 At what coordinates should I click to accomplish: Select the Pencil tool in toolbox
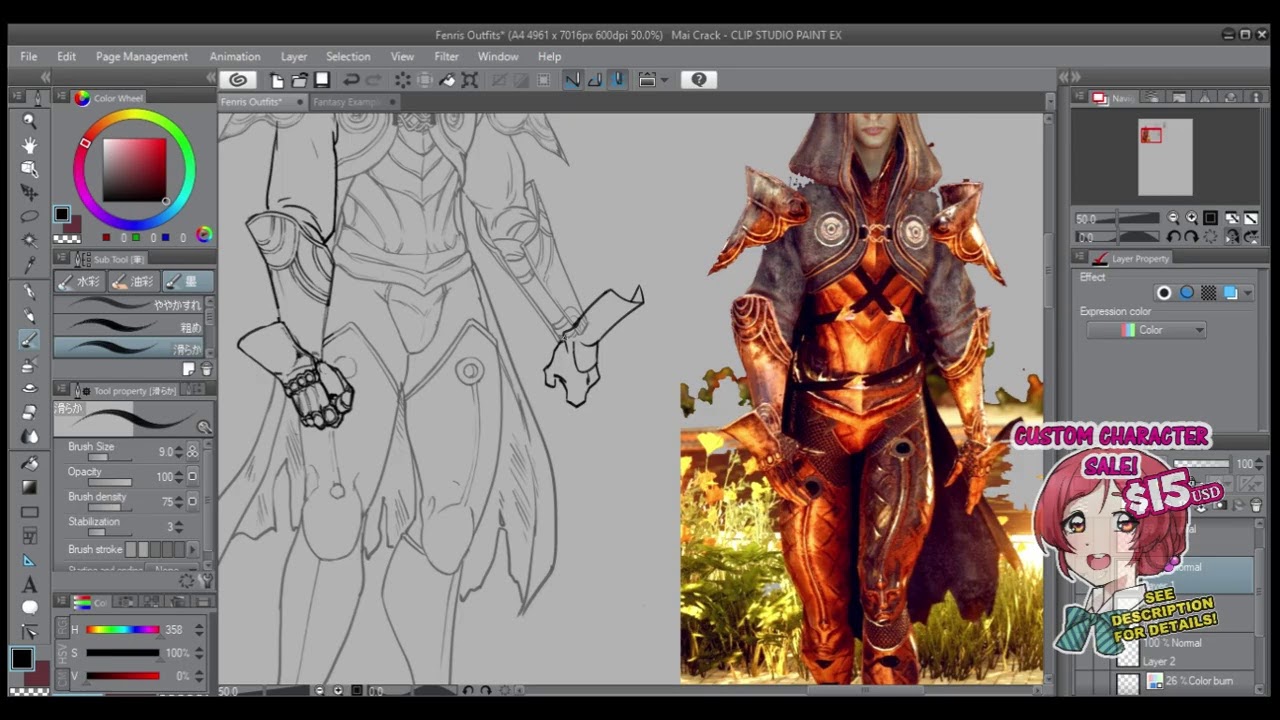pos(30,316)
